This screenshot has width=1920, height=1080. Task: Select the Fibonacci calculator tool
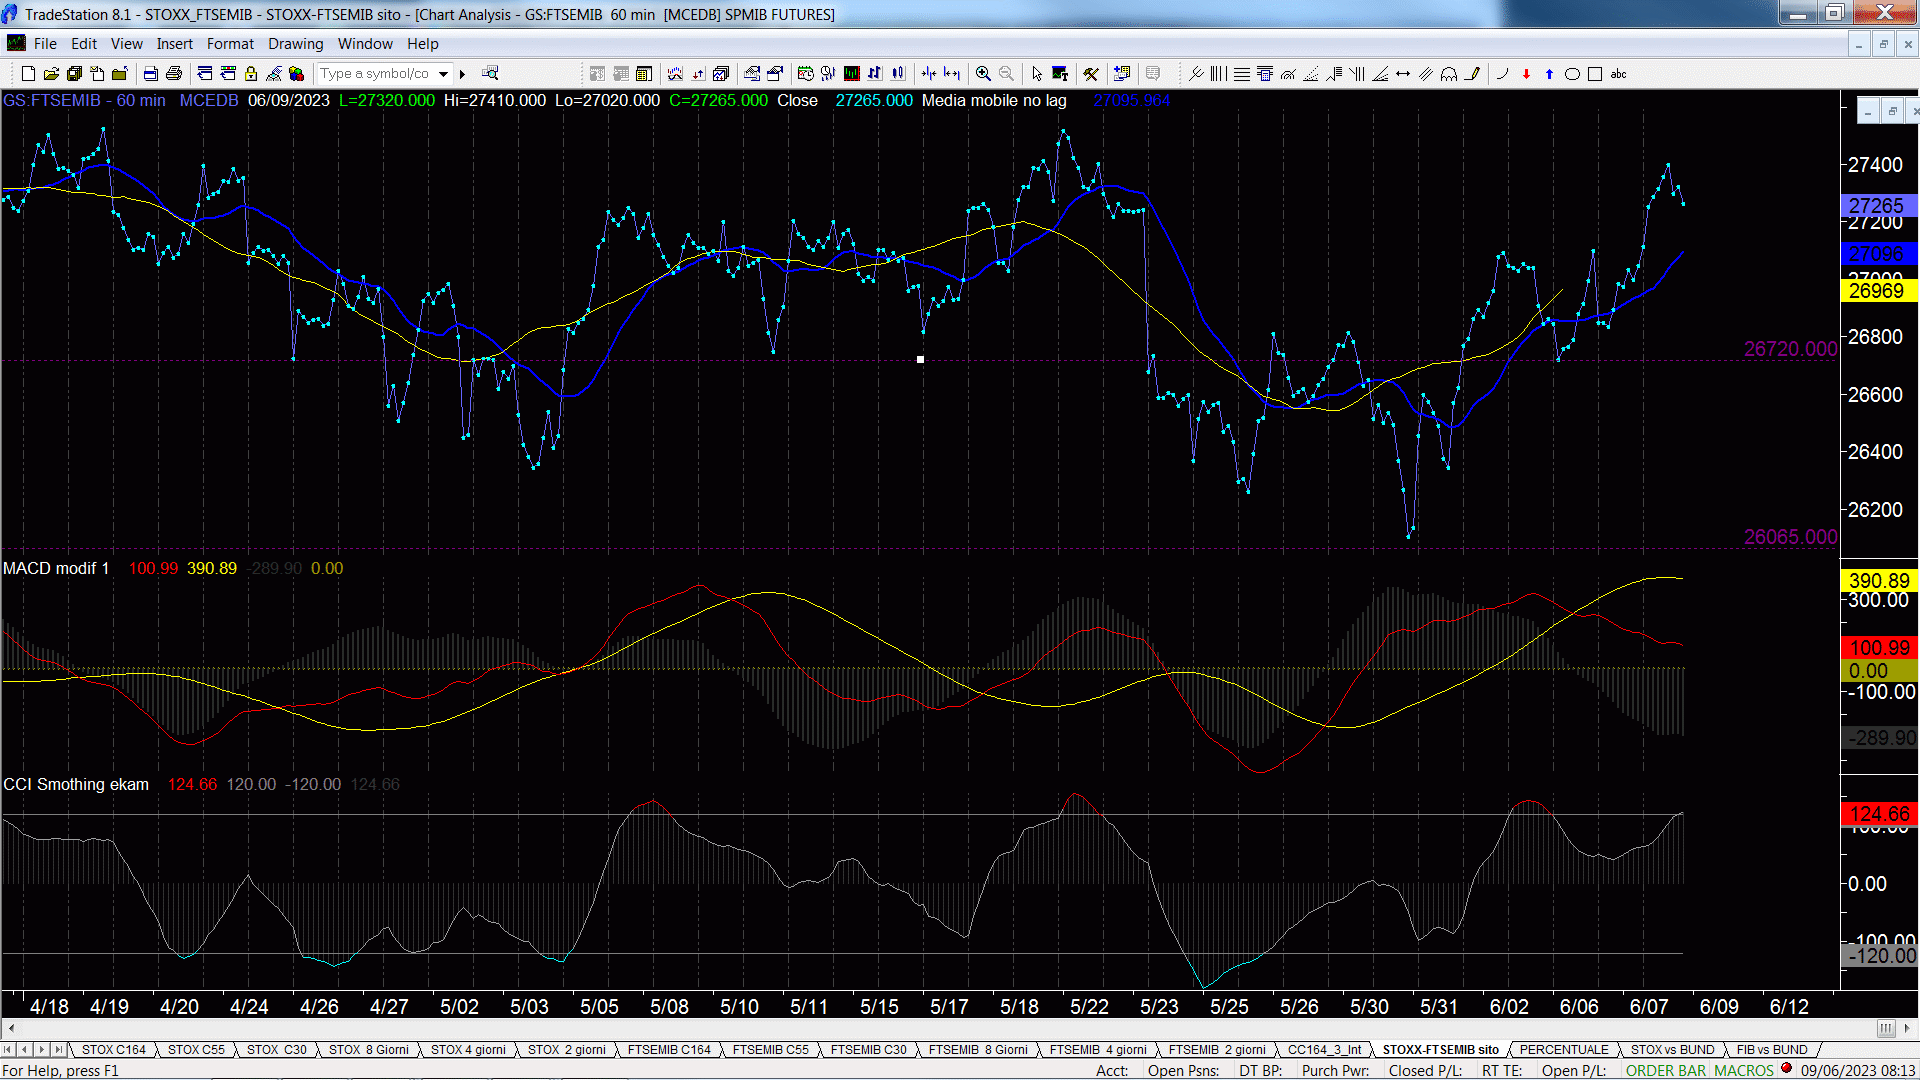(1265, 73)
